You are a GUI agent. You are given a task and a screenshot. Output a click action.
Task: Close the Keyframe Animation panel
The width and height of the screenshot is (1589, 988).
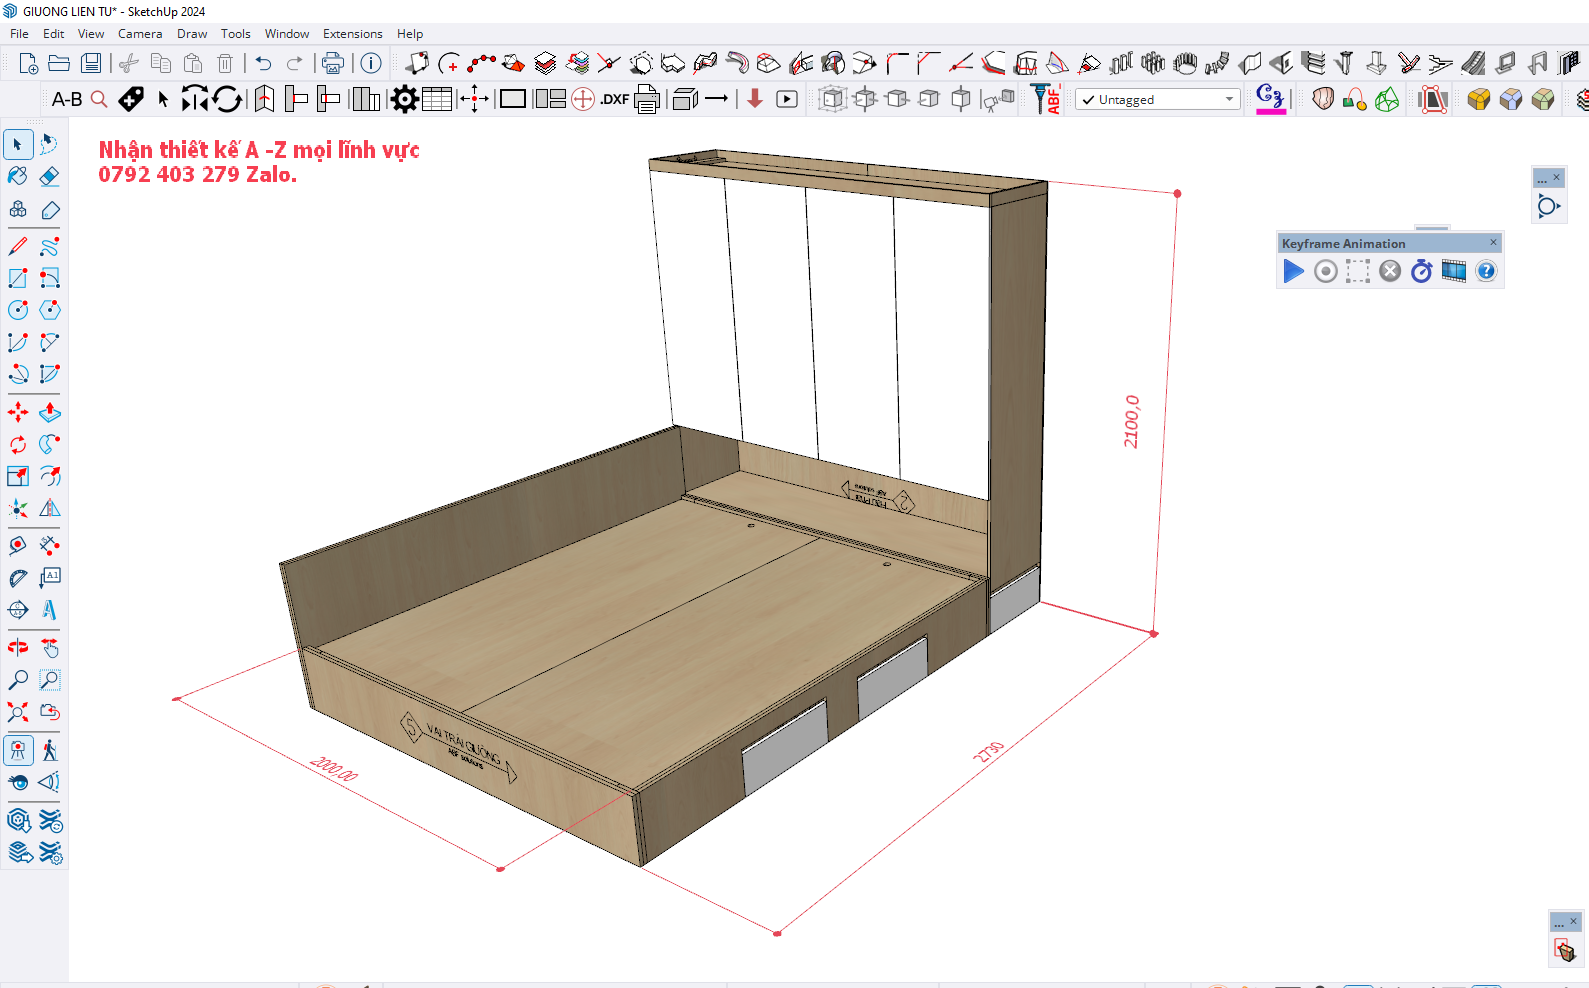pyautogui.click(x=1494, y=243)
